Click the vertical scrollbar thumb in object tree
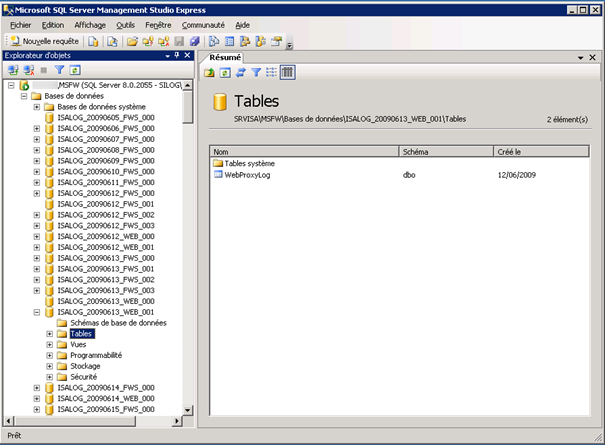The image size is (605, 445). coord(188,107)
